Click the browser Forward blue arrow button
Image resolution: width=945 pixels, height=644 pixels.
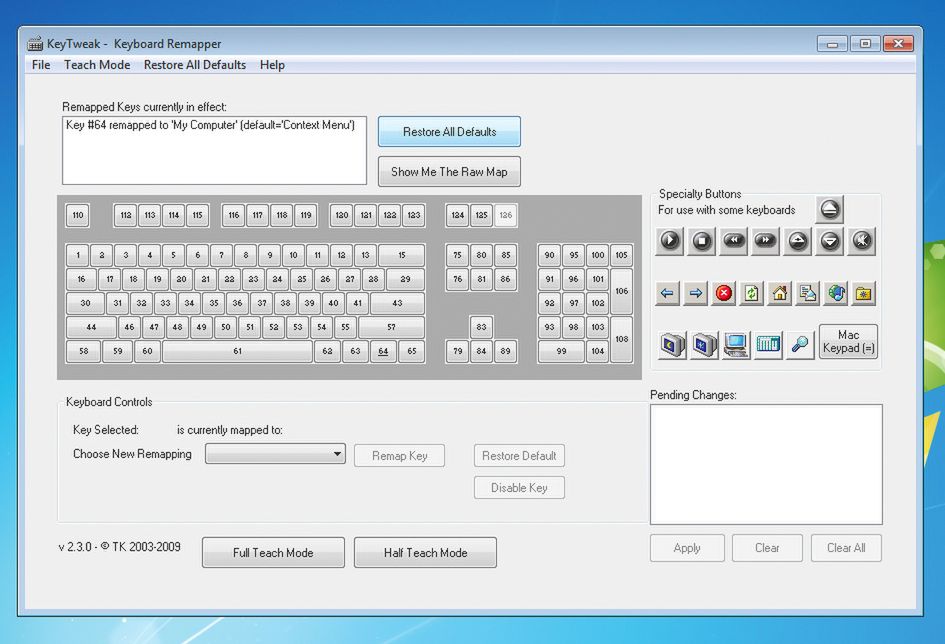[x=695, y=293]
